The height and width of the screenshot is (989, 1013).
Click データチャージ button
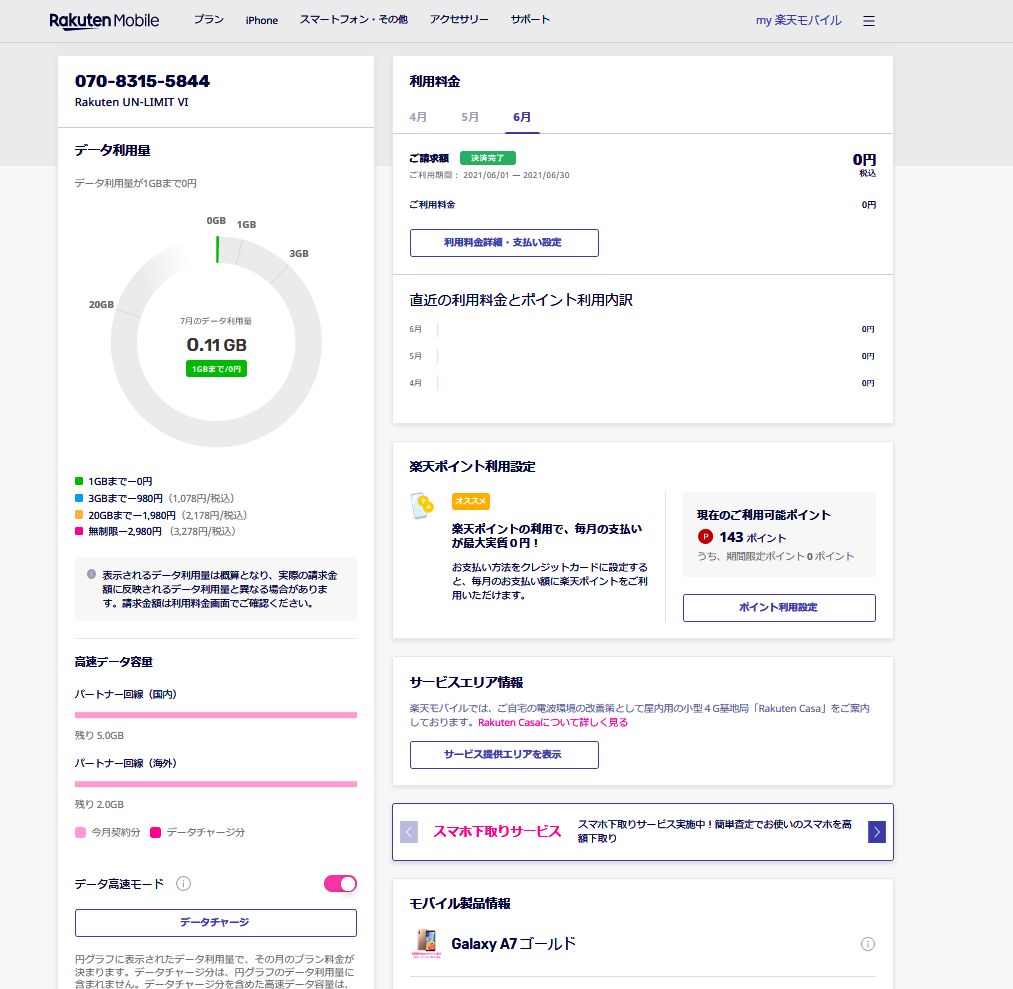(x=216, y=922)
